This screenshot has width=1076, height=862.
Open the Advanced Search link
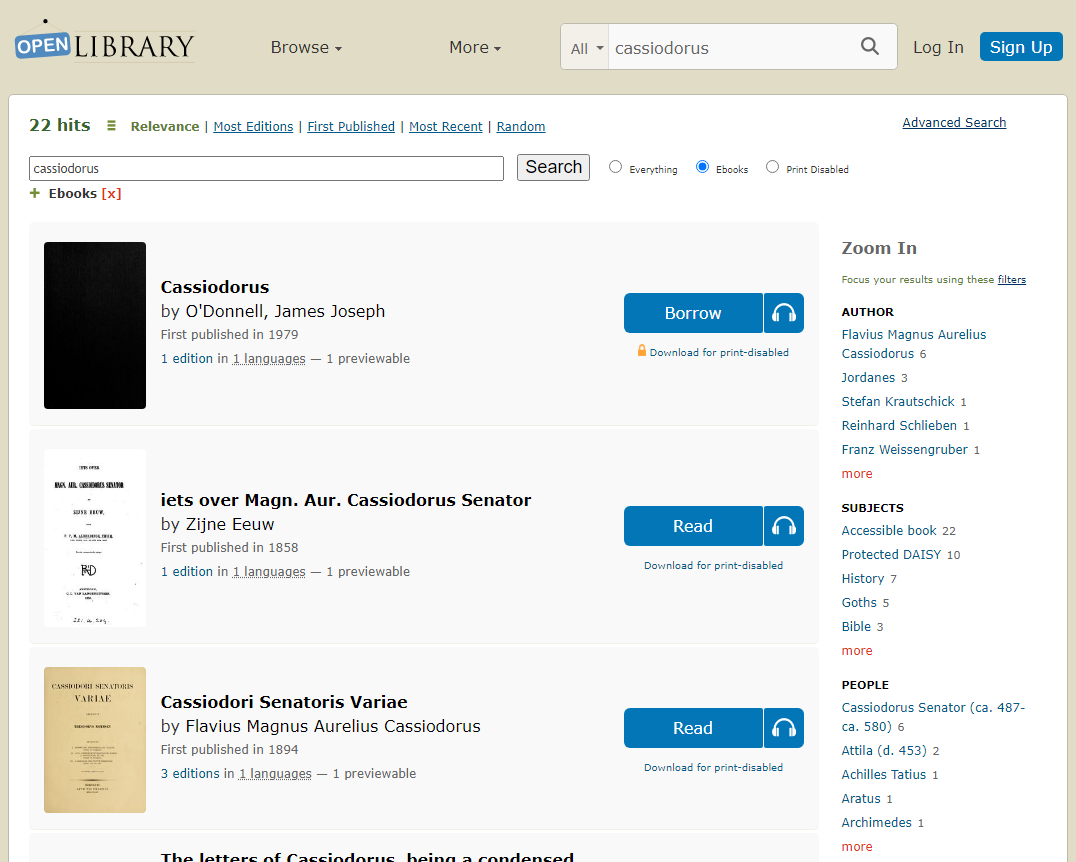(x=954, y=122)
